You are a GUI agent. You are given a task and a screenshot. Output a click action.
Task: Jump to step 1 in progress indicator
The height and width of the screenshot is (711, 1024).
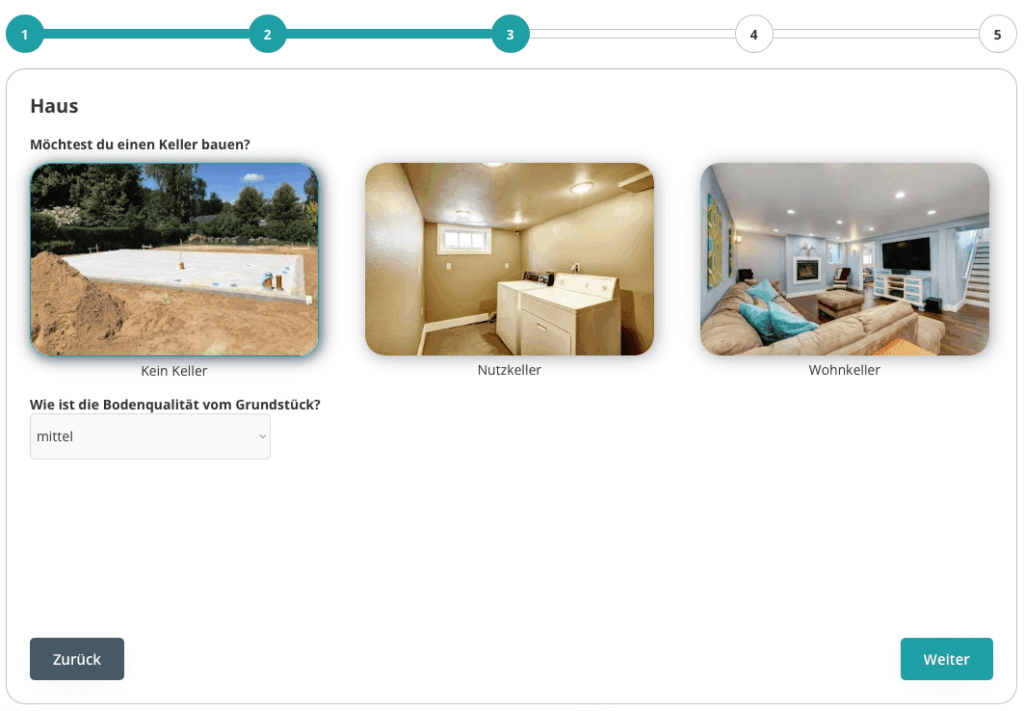24,34
